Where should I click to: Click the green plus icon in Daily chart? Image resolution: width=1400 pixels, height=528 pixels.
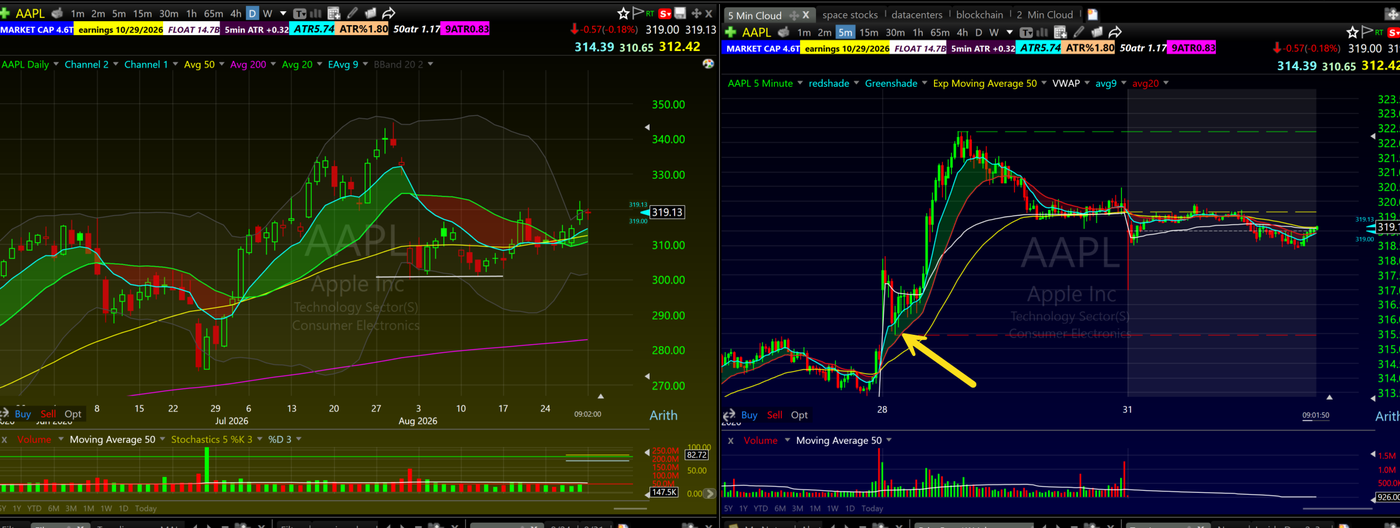point(6,14)
